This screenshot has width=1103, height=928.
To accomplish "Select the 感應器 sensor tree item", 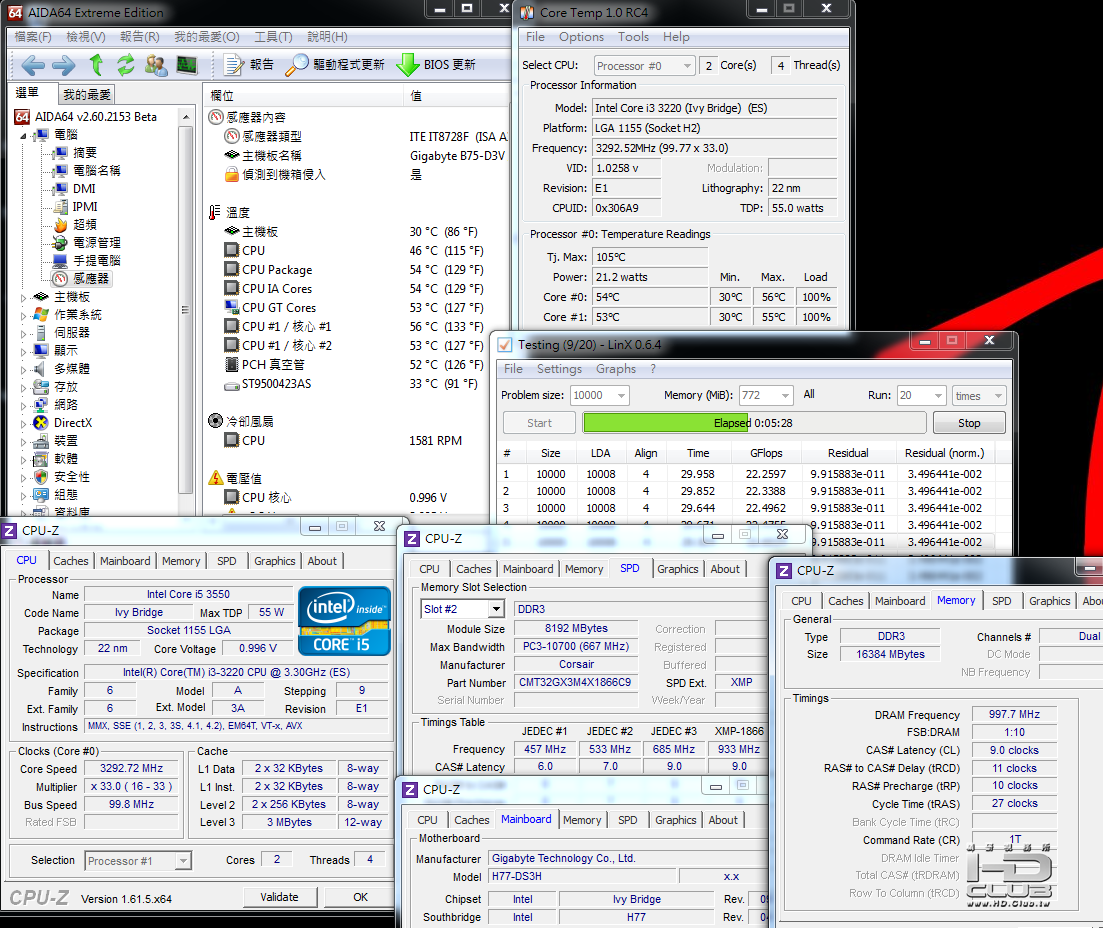I will tap(82, 279).
